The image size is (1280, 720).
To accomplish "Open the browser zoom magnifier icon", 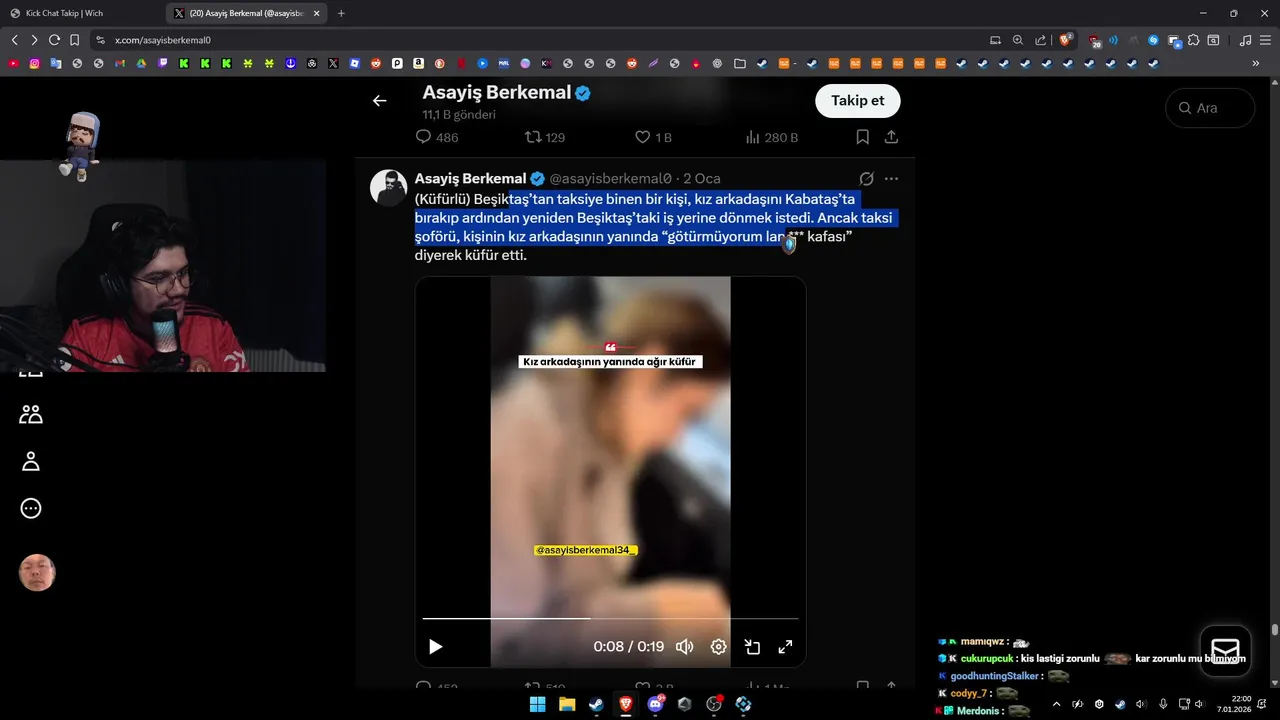I will pos(1018,40).
